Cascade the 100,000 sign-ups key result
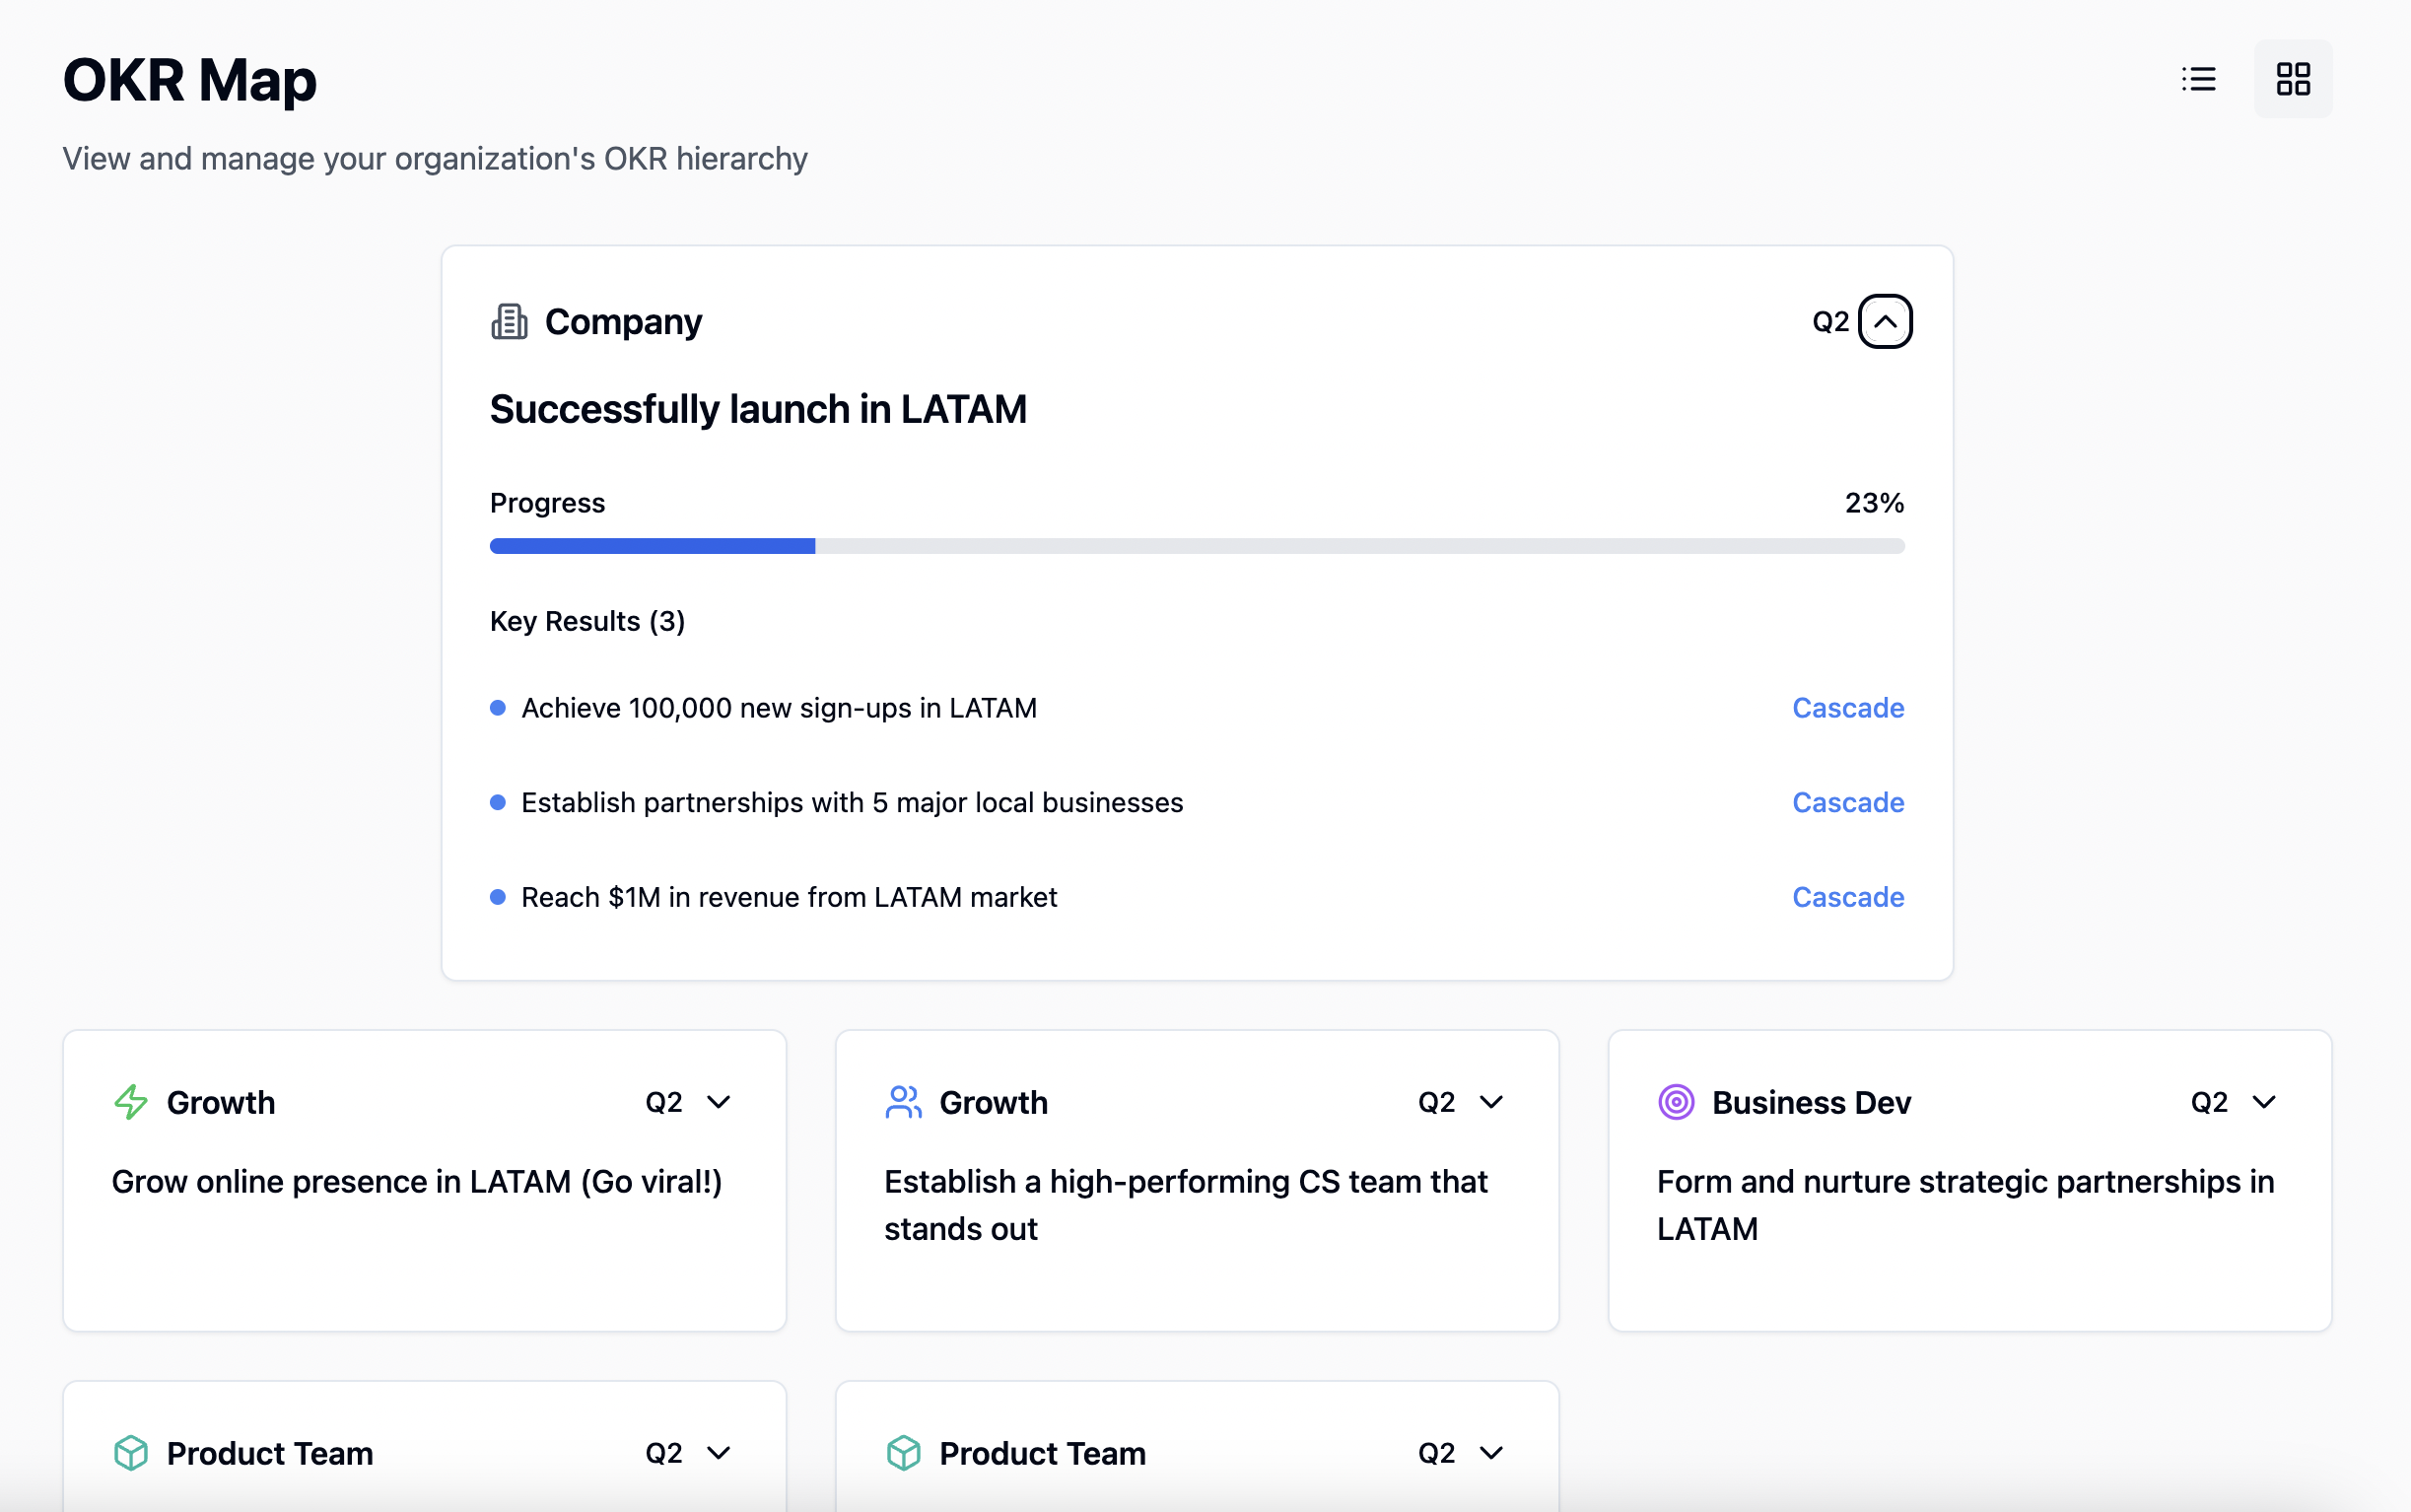The width and height of the screenshot is (2411, 1512). coord(1847,708)
